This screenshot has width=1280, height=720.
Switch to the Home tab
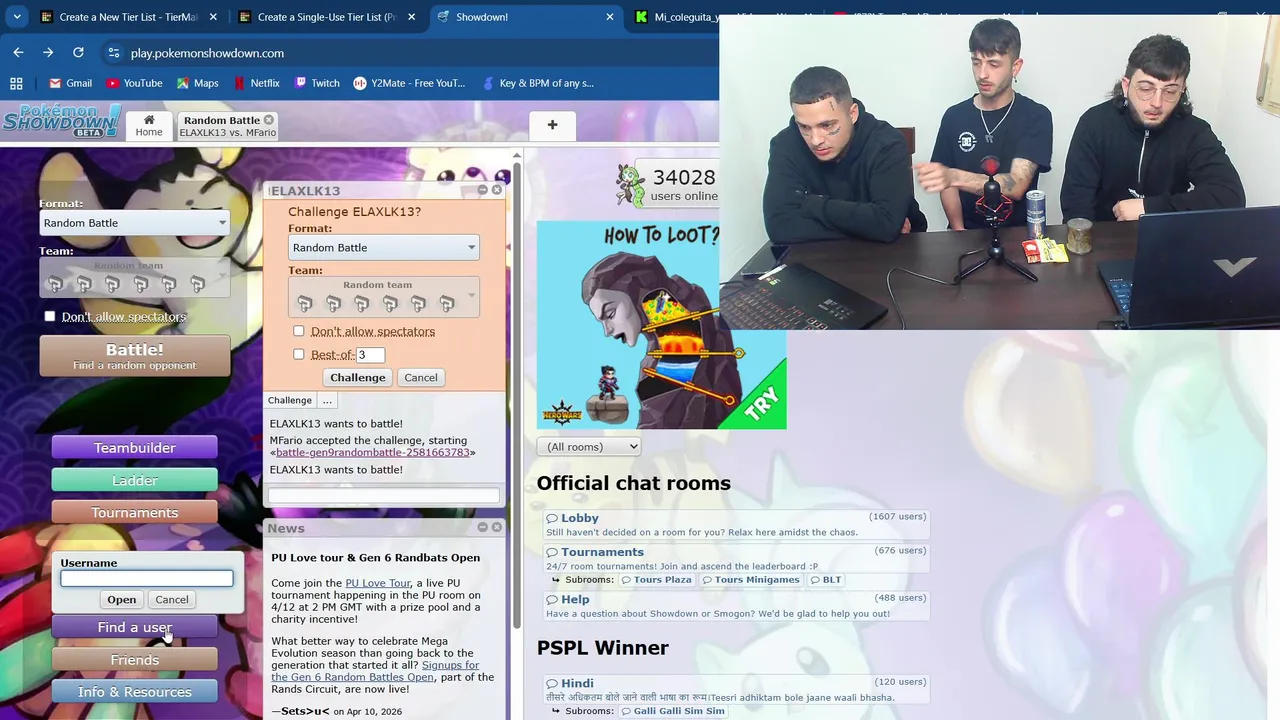click(x=149, y=125)
